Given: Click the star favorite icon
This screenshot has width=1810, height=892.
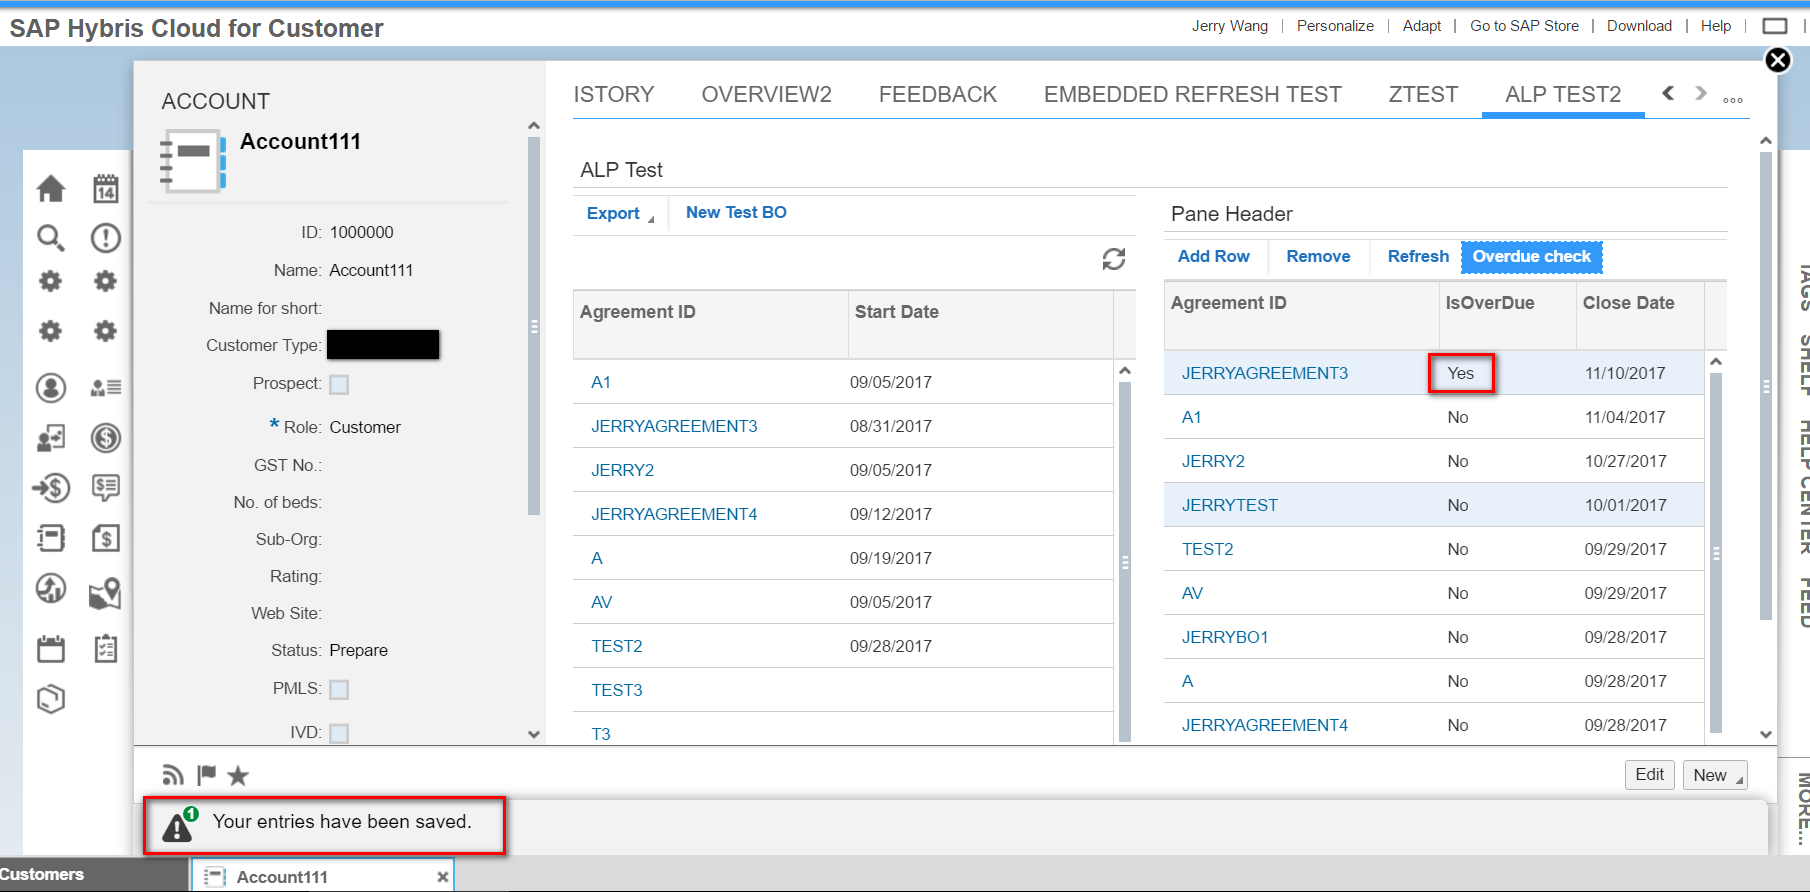Looking at the screenshot, I should coord(238,775).
